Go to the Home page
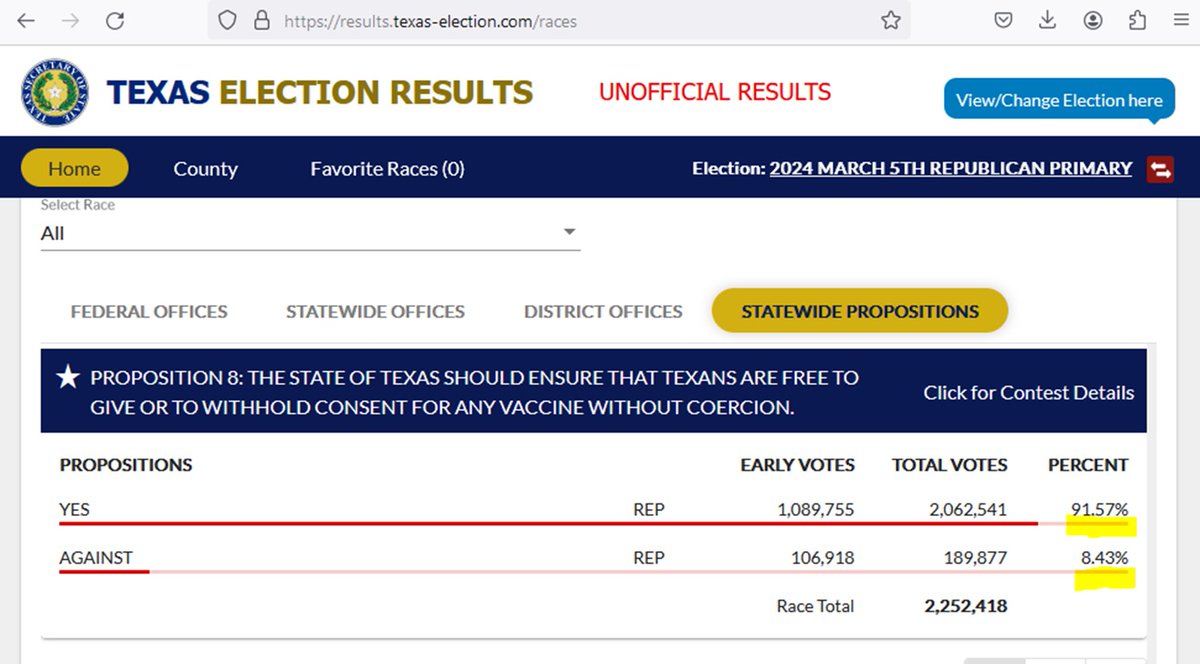 click(75, 168)
